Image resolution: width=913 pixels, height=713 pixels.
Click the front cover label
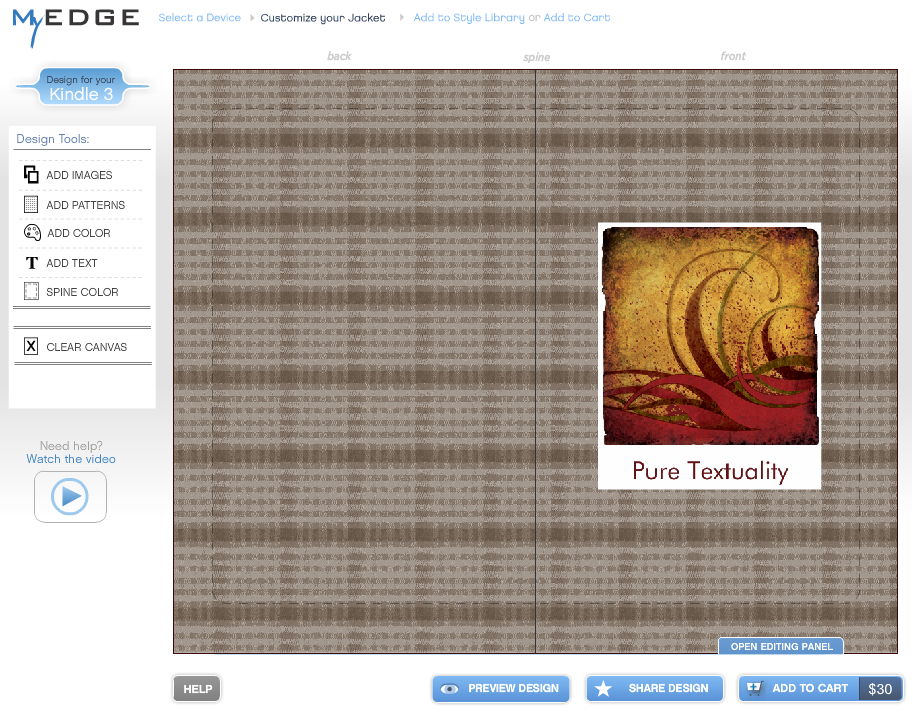click(x=732, y=56)
